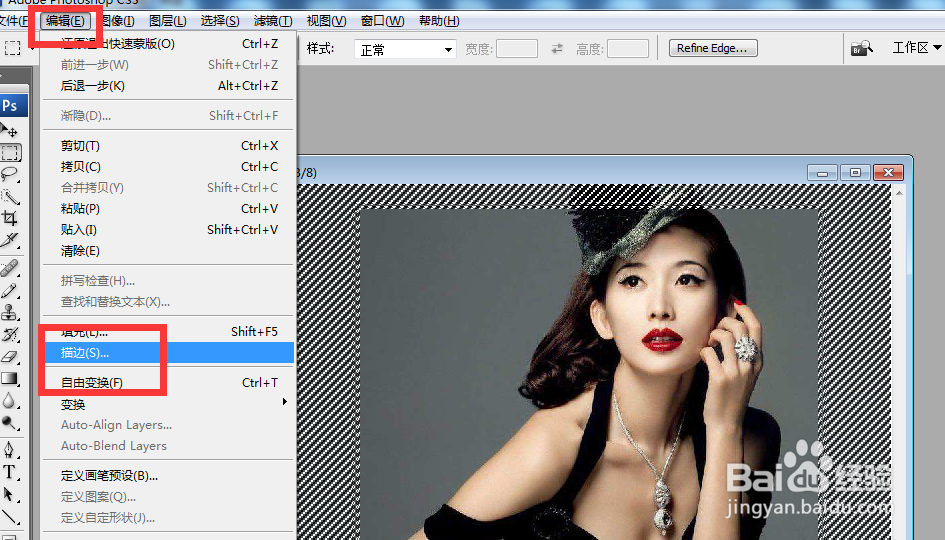Open the 选择(S) menu
The width and height of the screenshot is (945, 540).
tap(219, 21)
